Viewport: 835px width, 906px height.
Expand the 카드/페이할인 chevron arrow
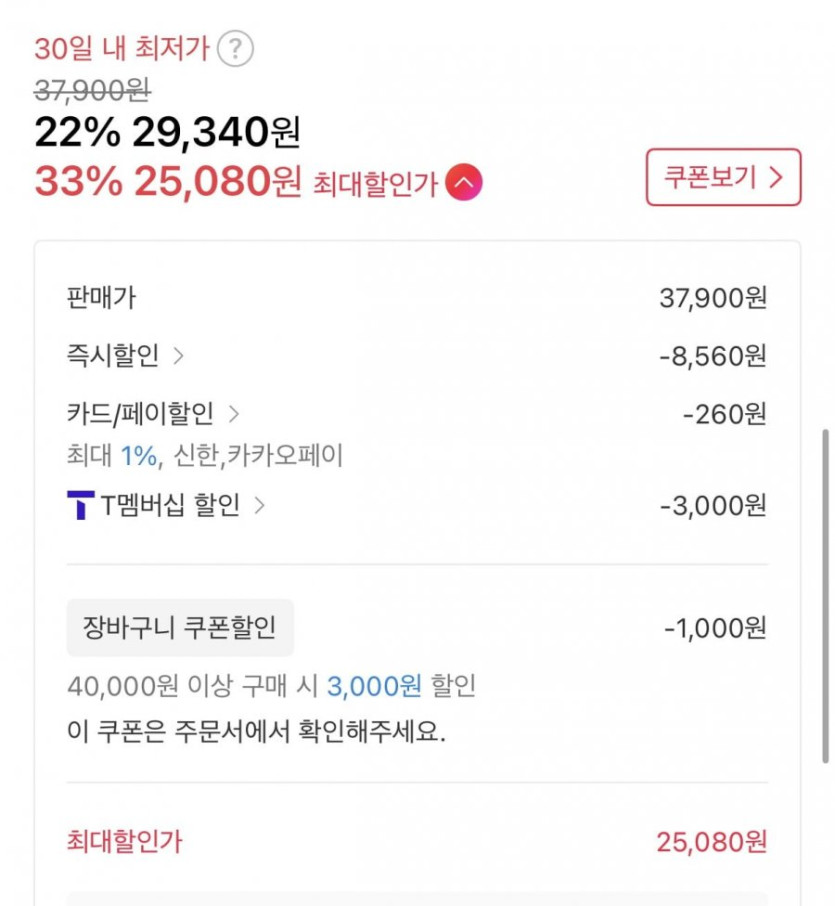coord(234,413)
